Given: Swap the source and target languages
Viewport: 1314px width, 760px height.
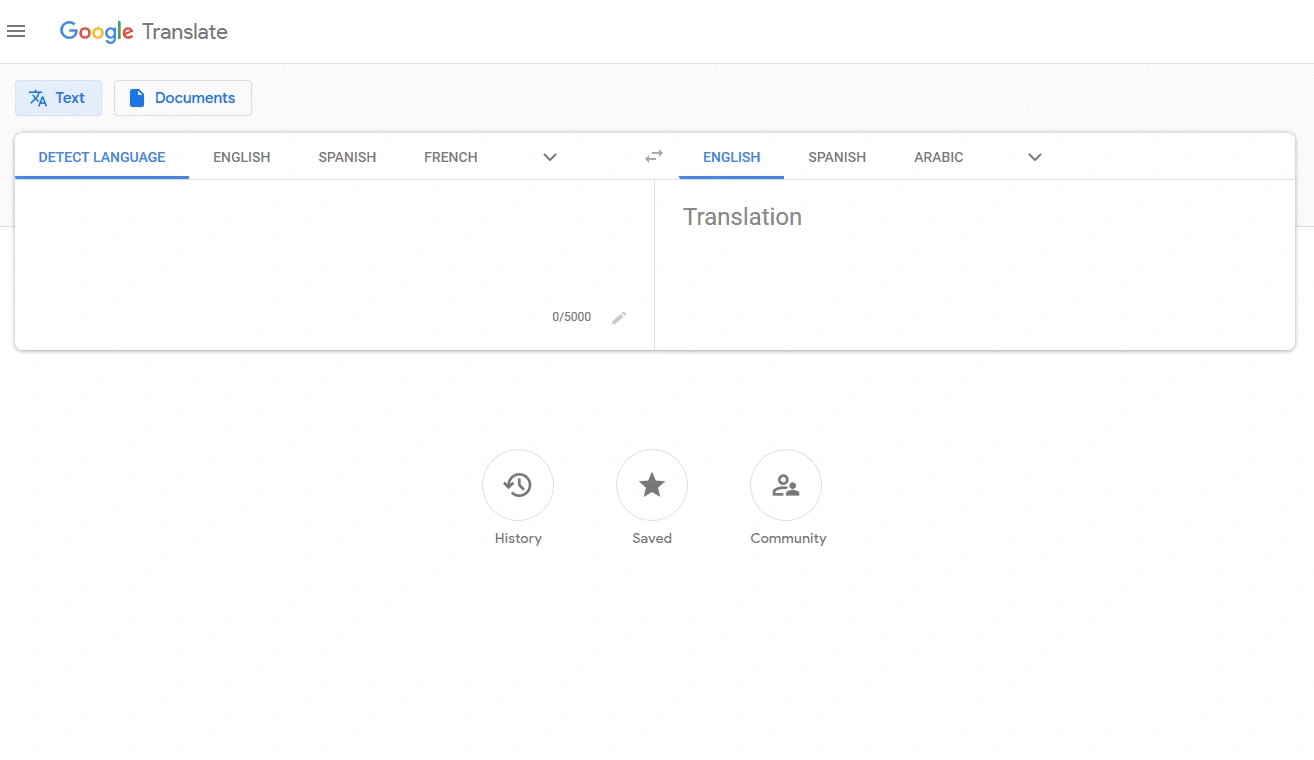Looking at the screenshot, I should pyautogui.click(x=653, y=156).
